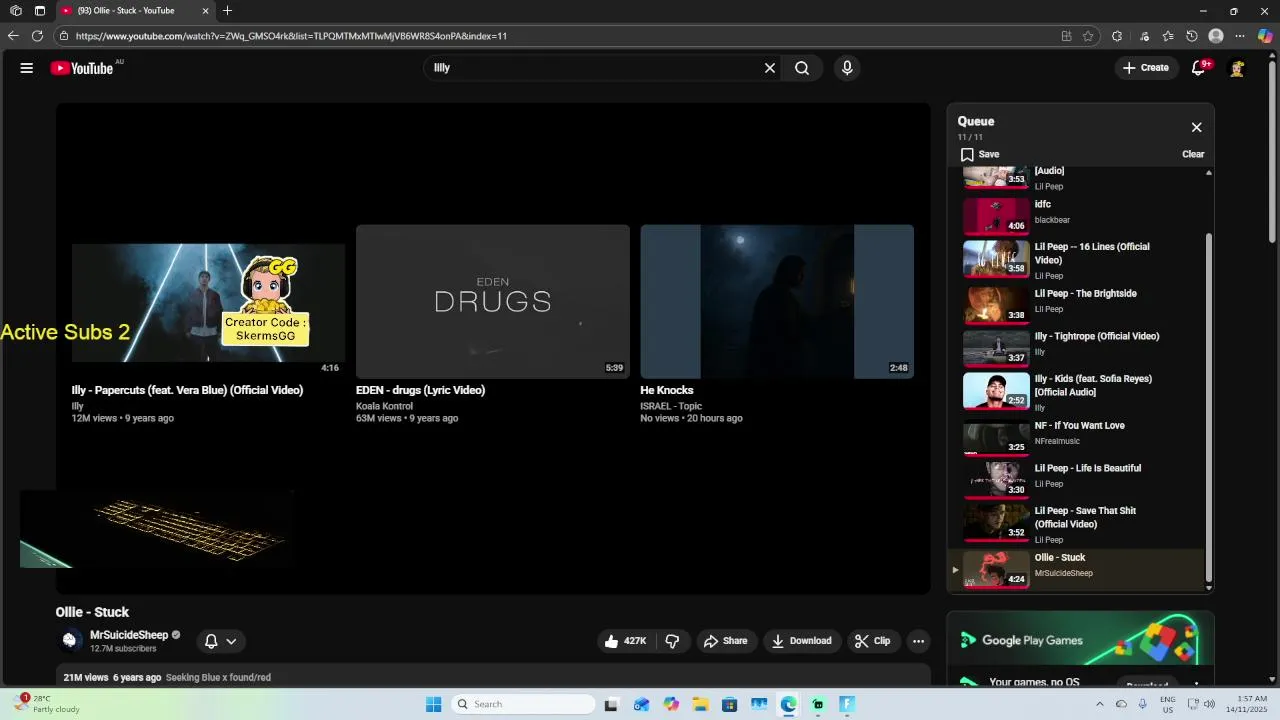Image resolution: width=1280 pixels, height=720 pixels.
Task: Open a new browser tab
Action: pos(228,11)
